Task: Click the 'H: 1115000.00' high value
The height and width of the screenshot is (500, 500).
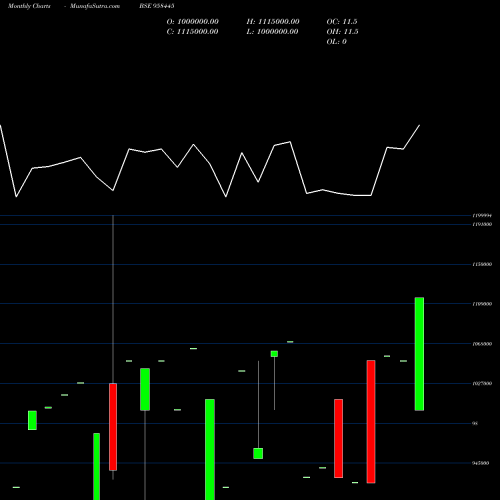Action: point(273,22)
